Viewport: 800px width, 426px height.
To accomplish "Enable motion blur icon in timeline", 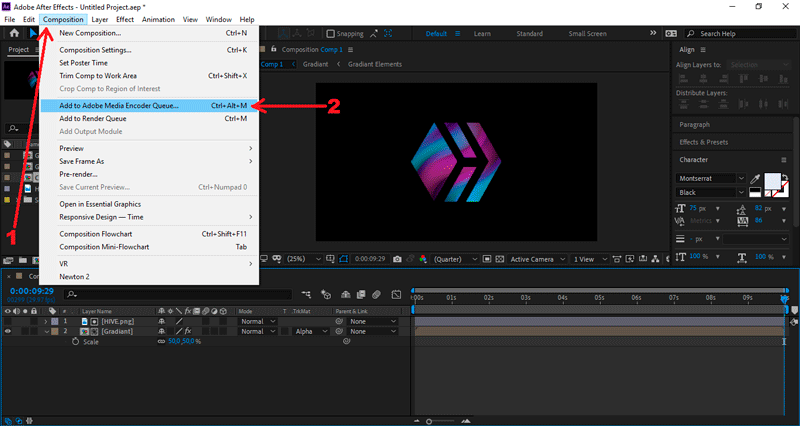I will pos(377,294).
